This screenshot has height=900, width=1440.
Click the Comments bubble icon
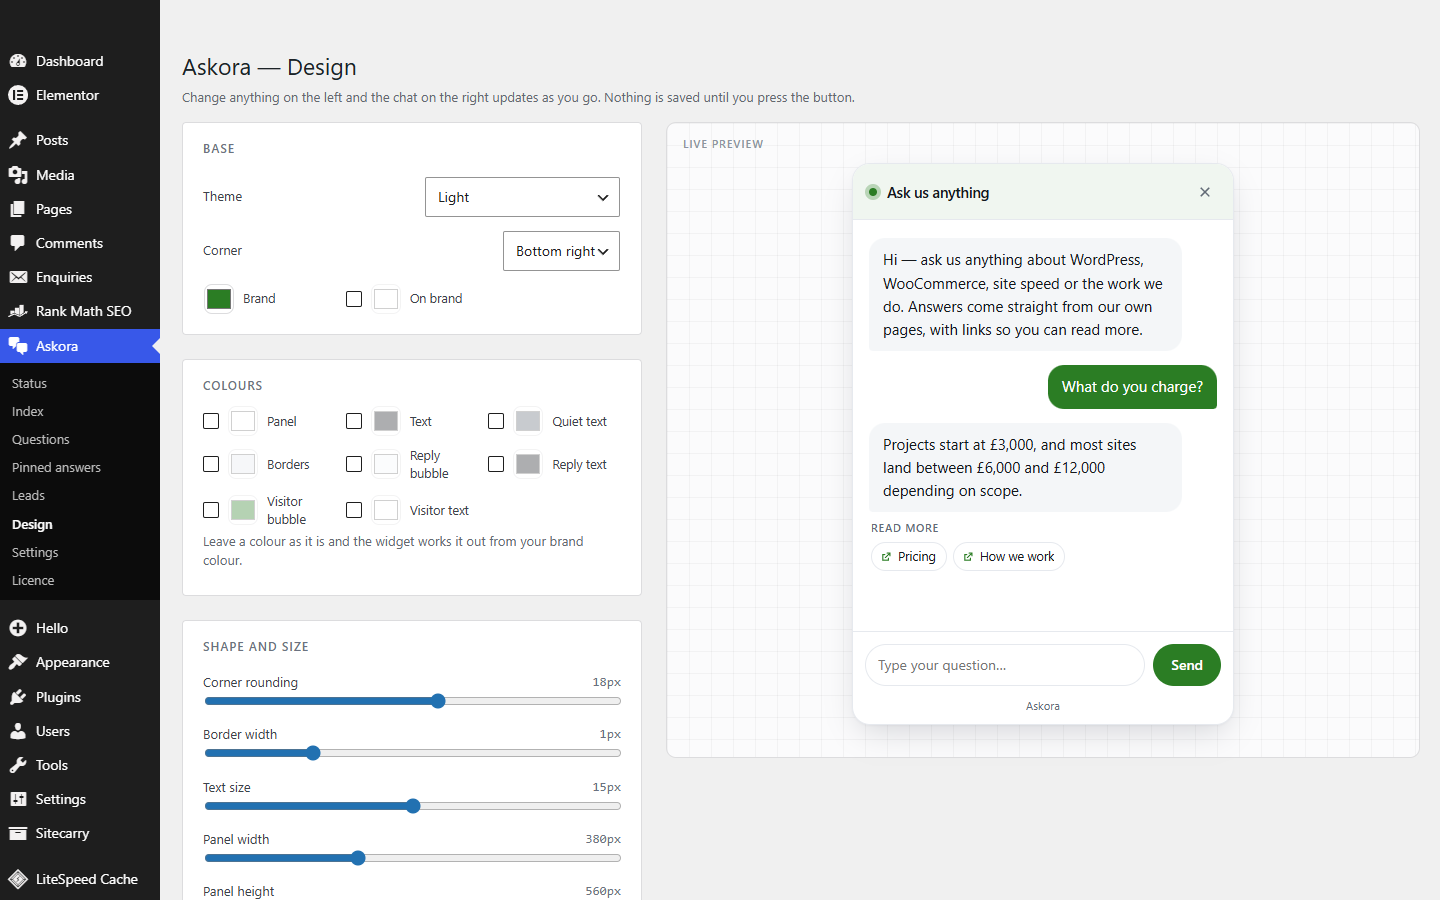[18, 243]
